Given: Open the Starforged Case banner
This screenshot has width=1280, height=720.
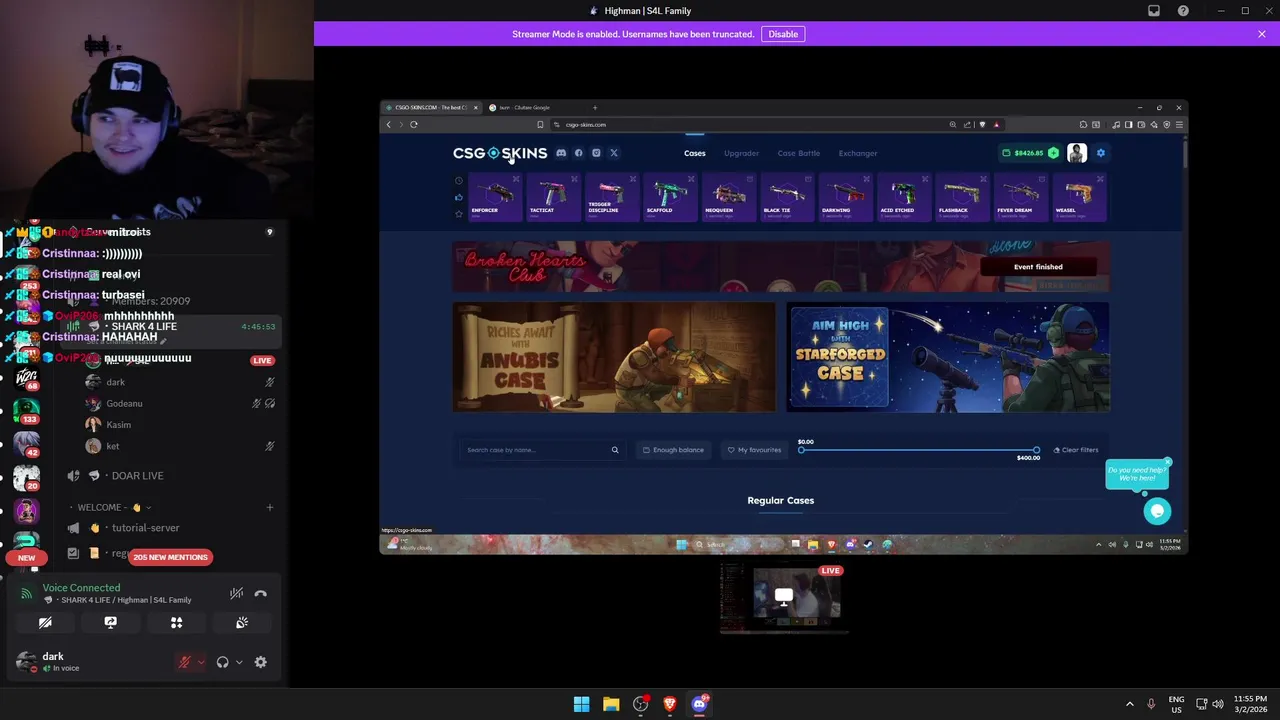Looking at the screenshot, I should 948,357.
